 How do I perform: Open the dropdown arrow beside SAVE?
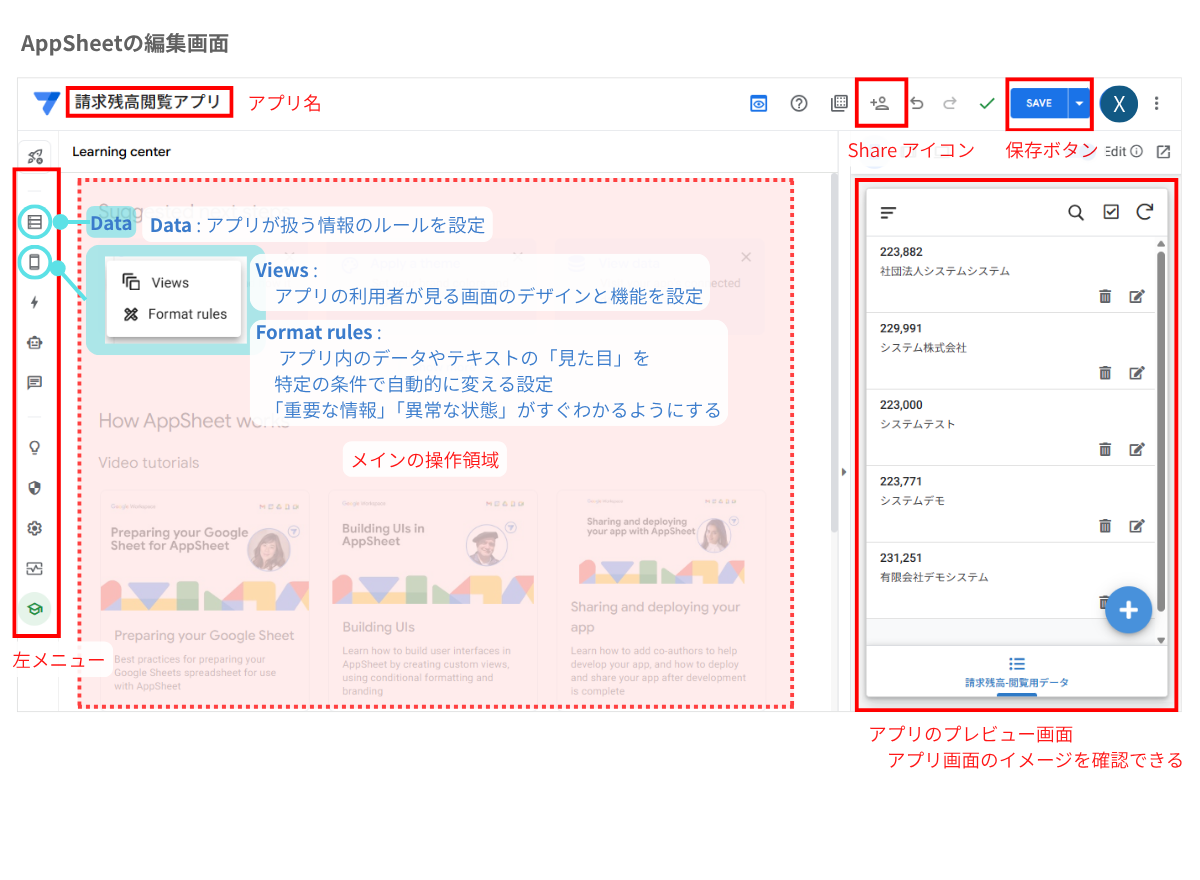pyautogui.click(x=1079, y=103)
